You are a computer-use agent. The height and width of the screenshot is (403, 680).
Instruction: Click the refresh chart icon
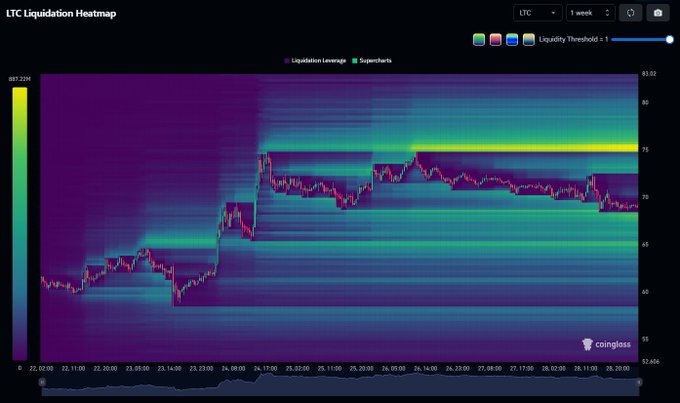pos(631,13)
